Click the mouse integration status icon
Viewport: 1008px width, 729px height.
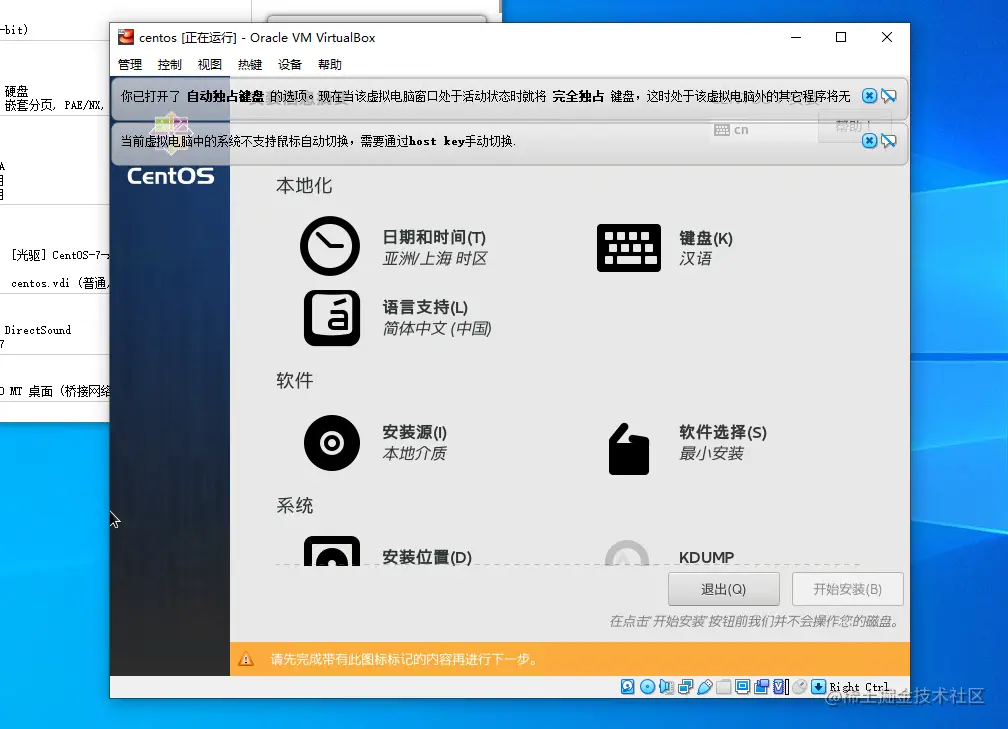[x=799, y=687]
